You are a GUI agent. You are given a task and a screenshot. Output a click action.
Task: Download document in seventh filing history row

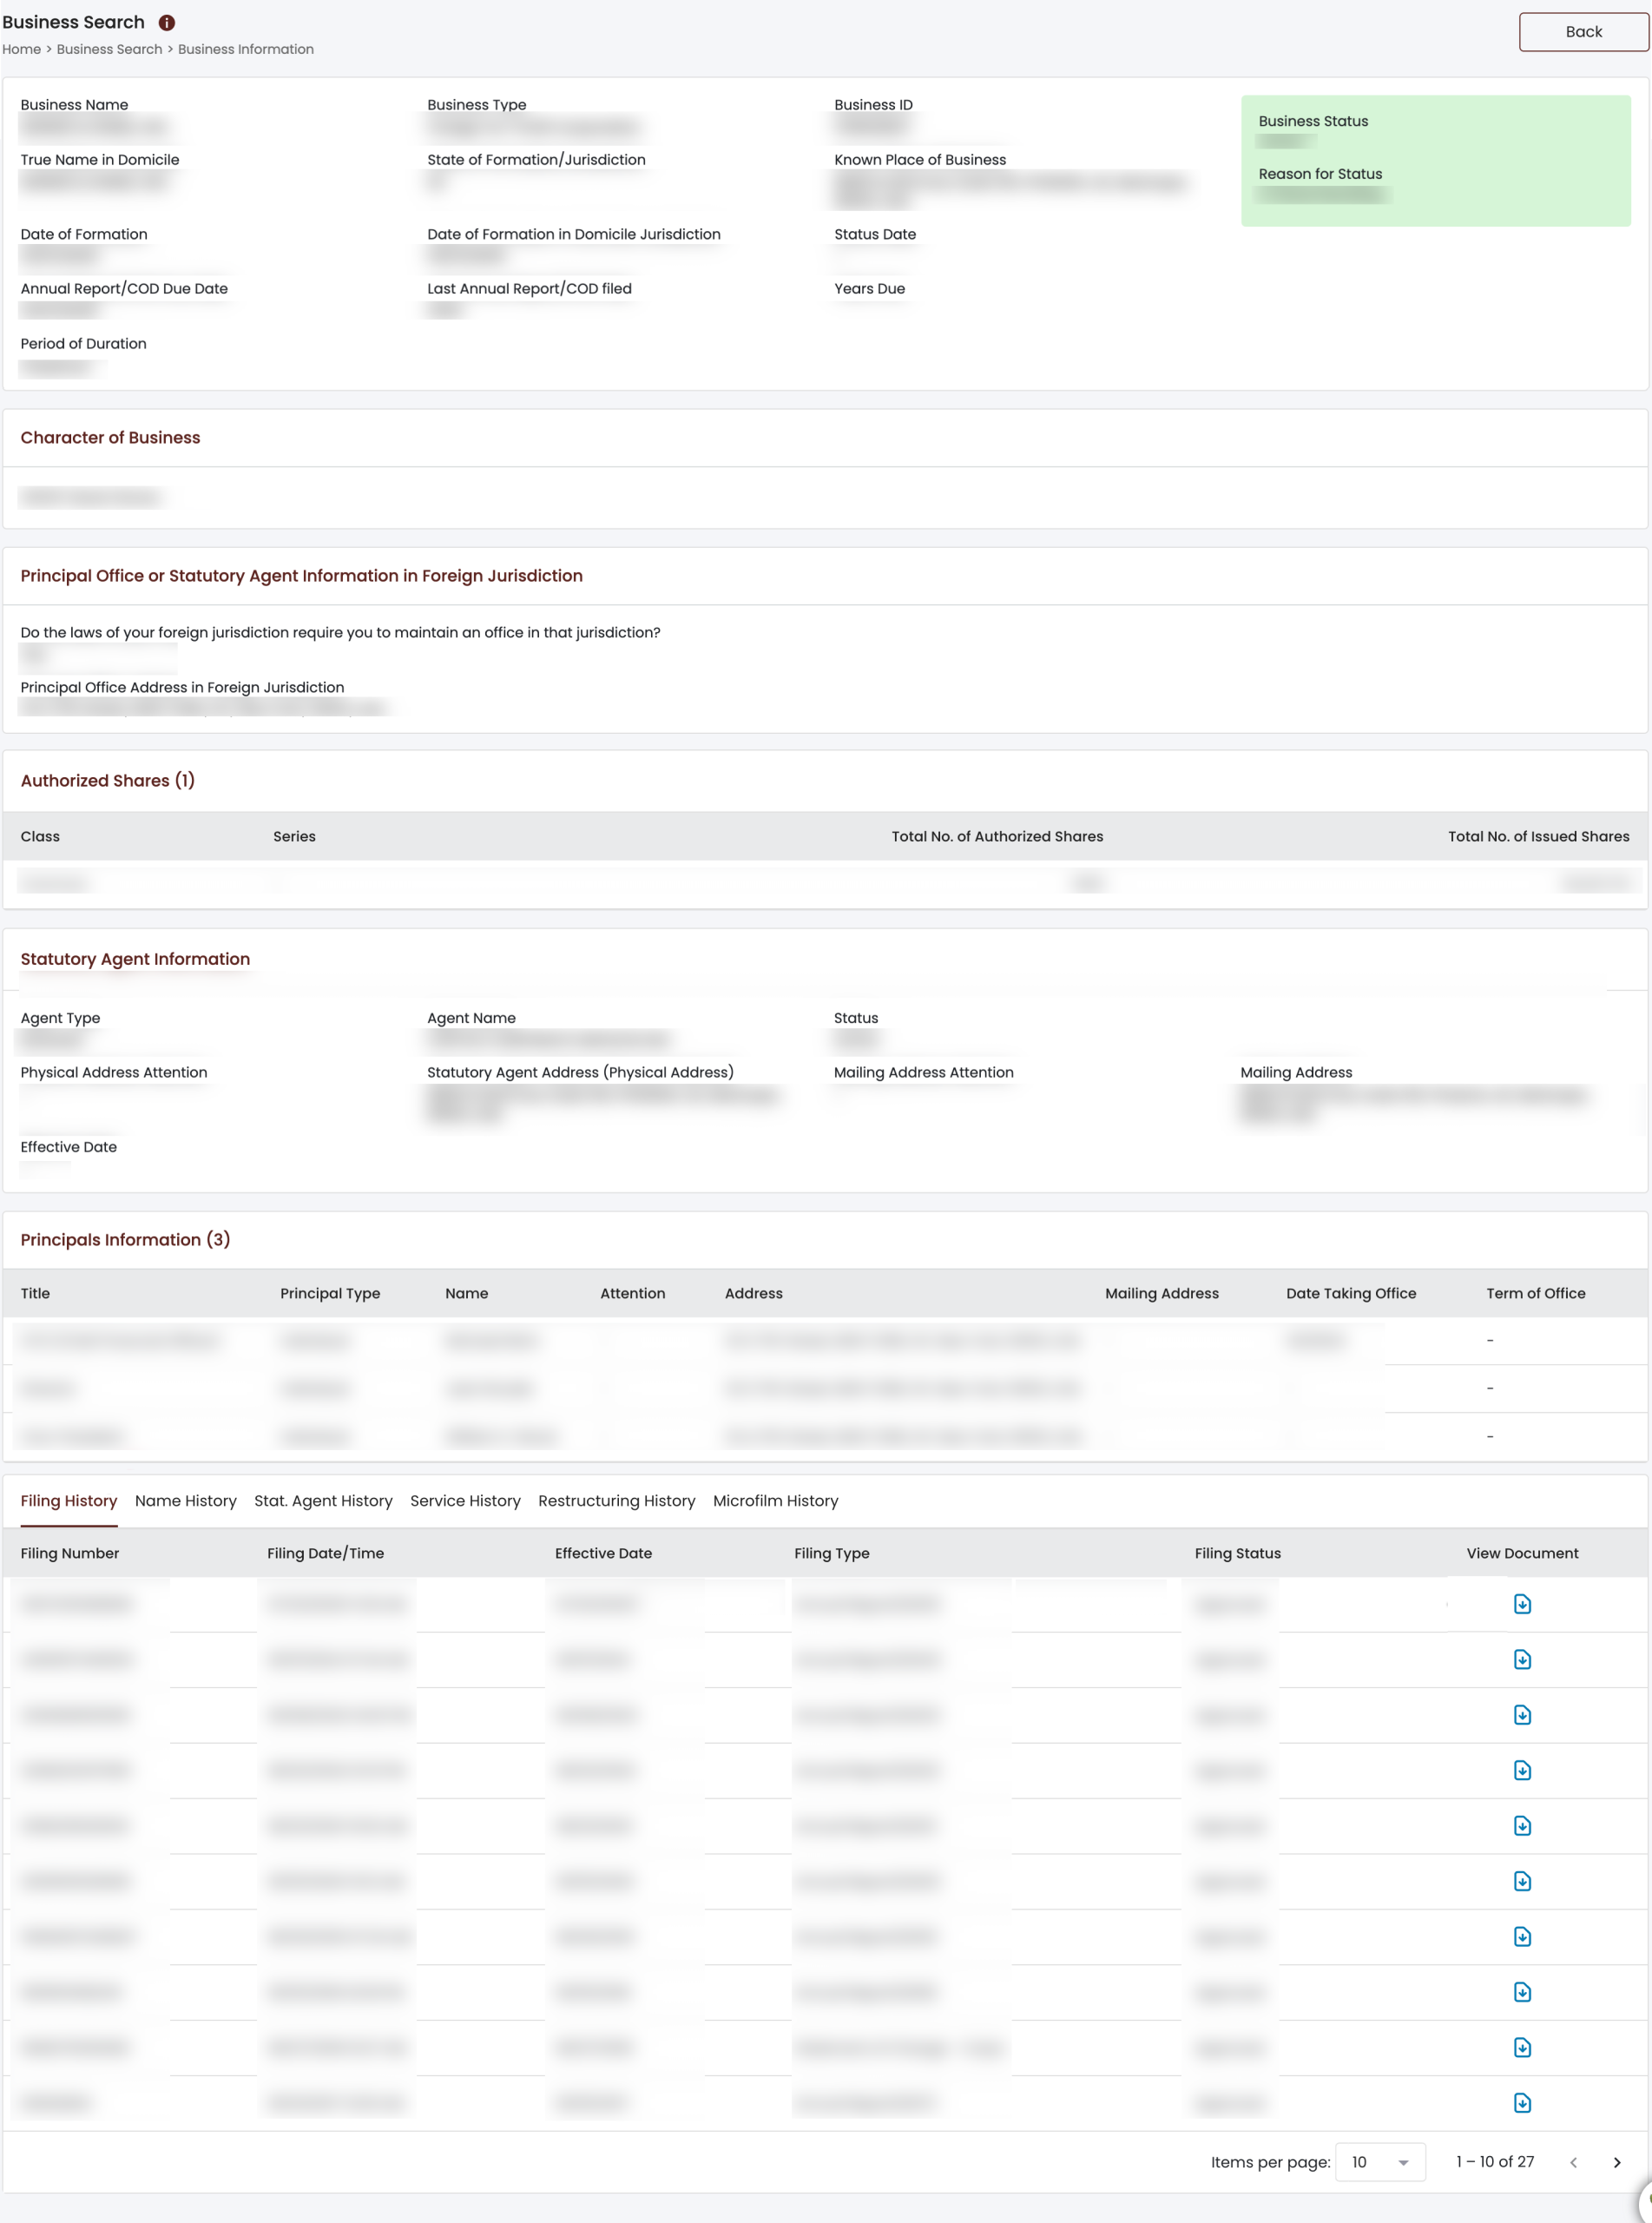click(1522, 1937)
